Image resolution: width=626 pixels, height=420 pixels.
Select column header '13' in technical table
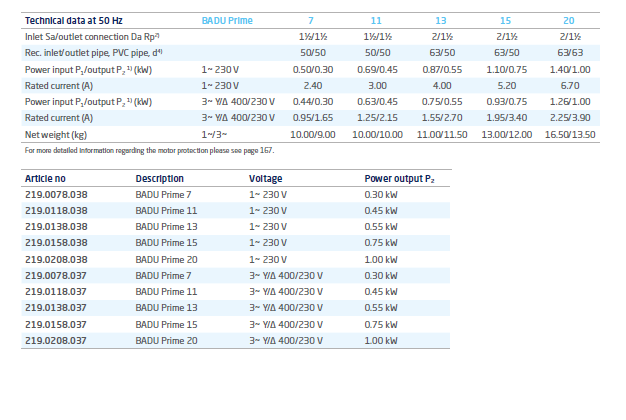point(441,21)
